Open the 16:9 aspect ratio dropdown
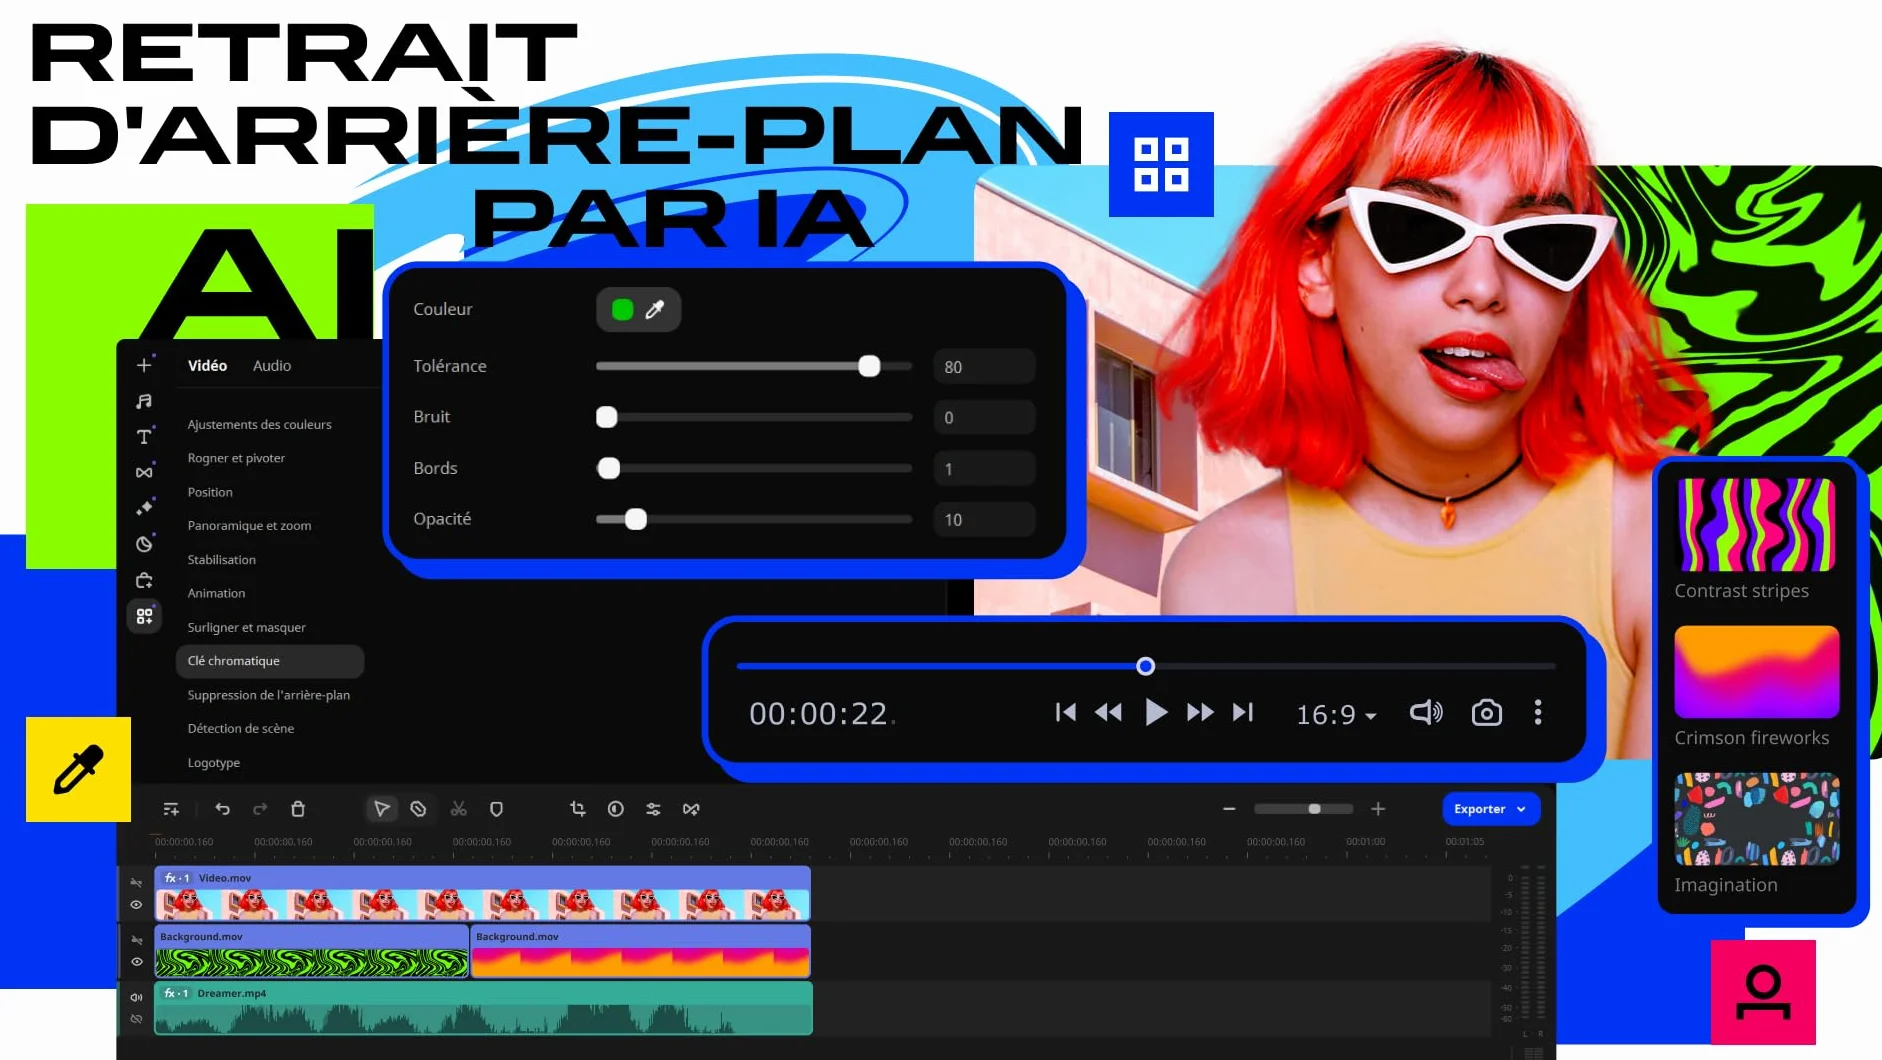Image resolution: width=1882 pixels, height=1060 pixels. pyautogui.click(x=1337, y=714)
